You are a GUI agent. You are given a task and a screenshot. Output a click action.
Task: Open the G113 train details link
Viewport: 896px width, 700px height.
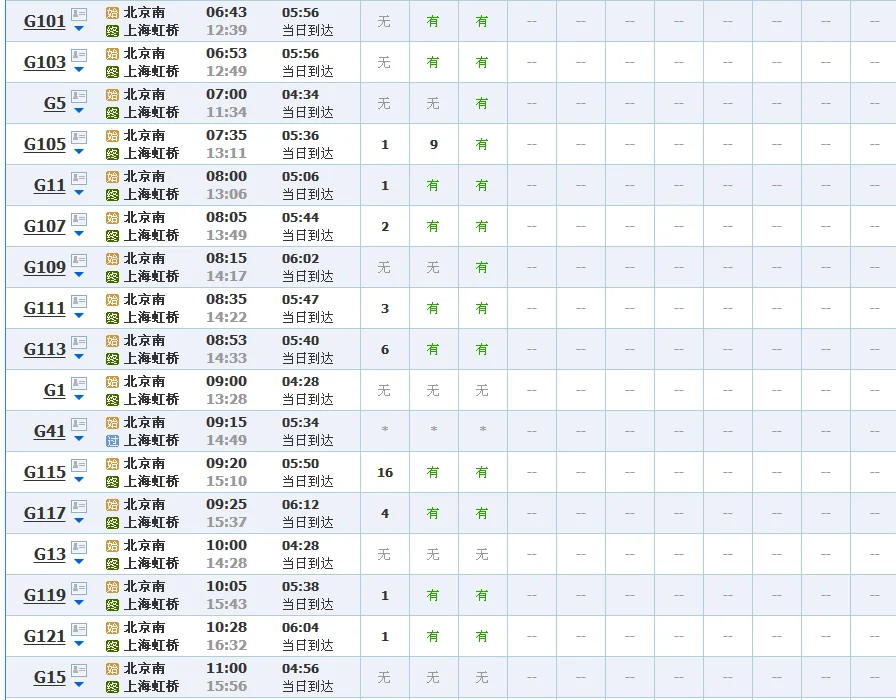[45, 349]
